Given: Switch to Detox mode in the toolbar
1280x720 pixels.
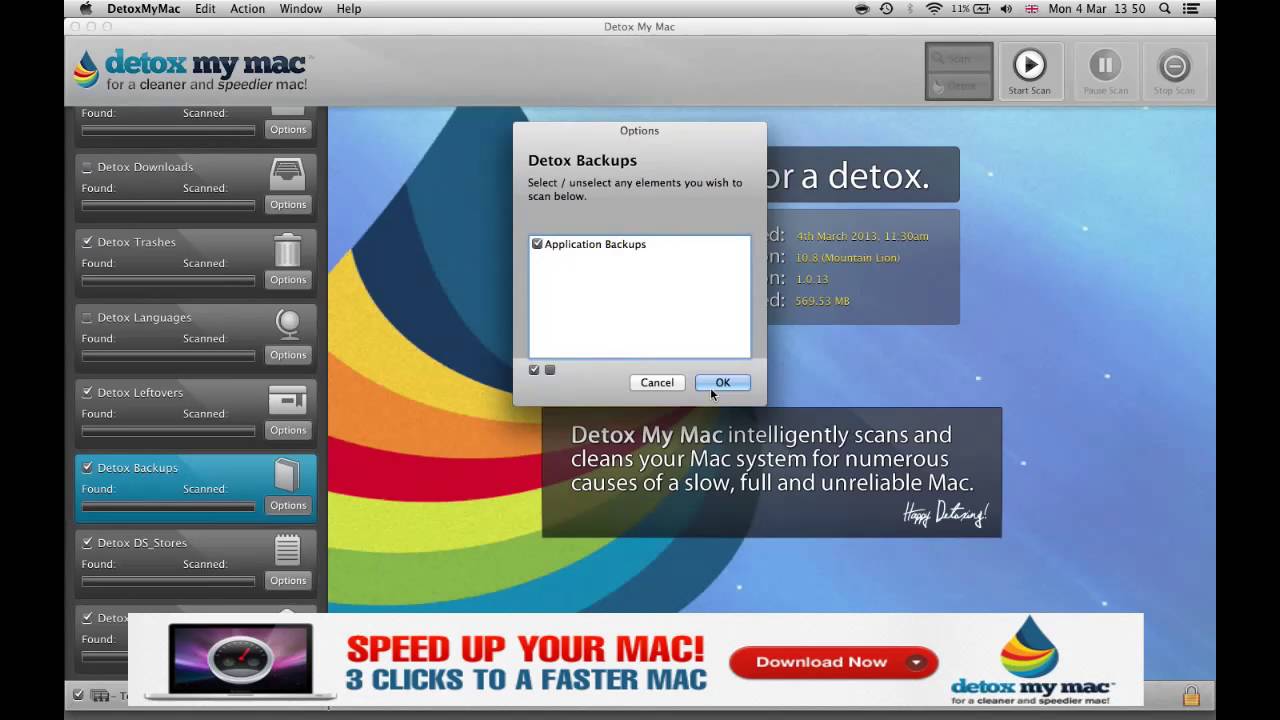Looking at the screenshot, I should pos(959,85).
